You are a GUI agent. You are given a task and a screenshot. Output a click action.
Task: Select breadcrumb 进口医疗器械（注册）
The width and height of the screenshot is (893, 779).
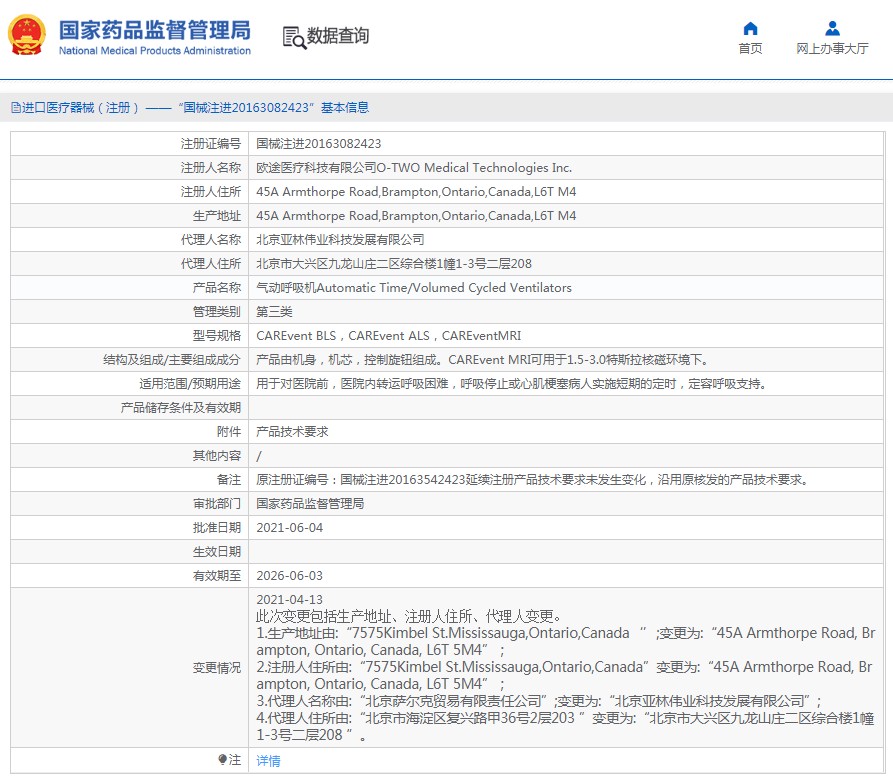click(80, 108)
